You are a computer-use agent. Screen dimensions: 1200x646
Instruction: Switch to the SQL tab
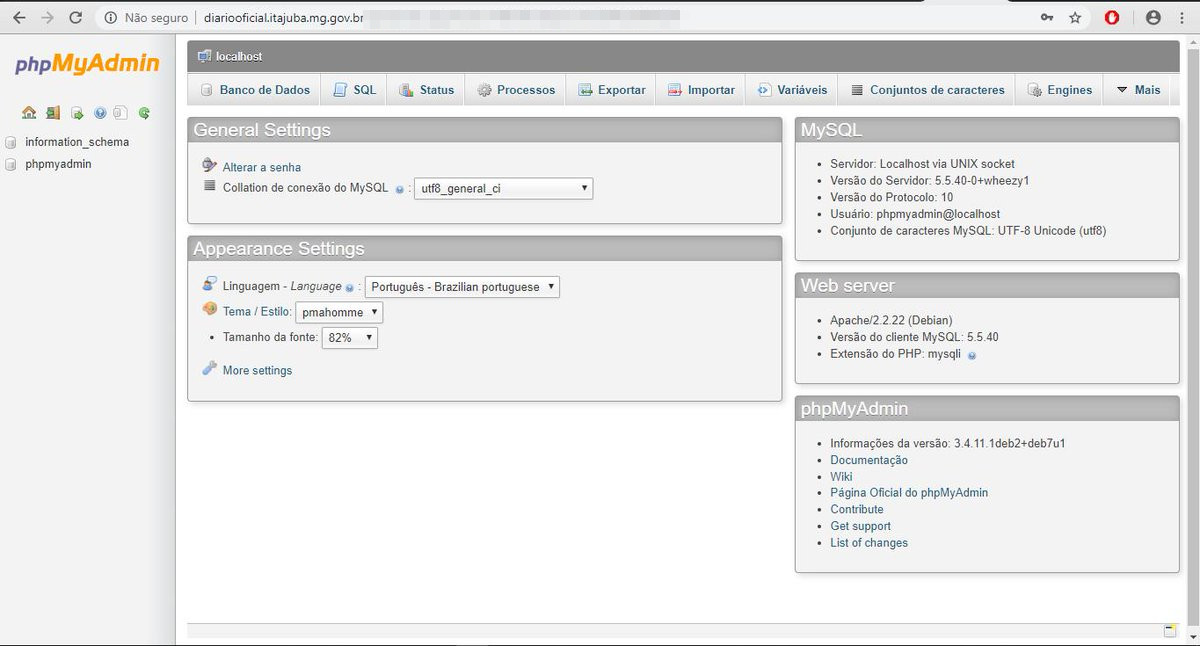pos(354,90)
